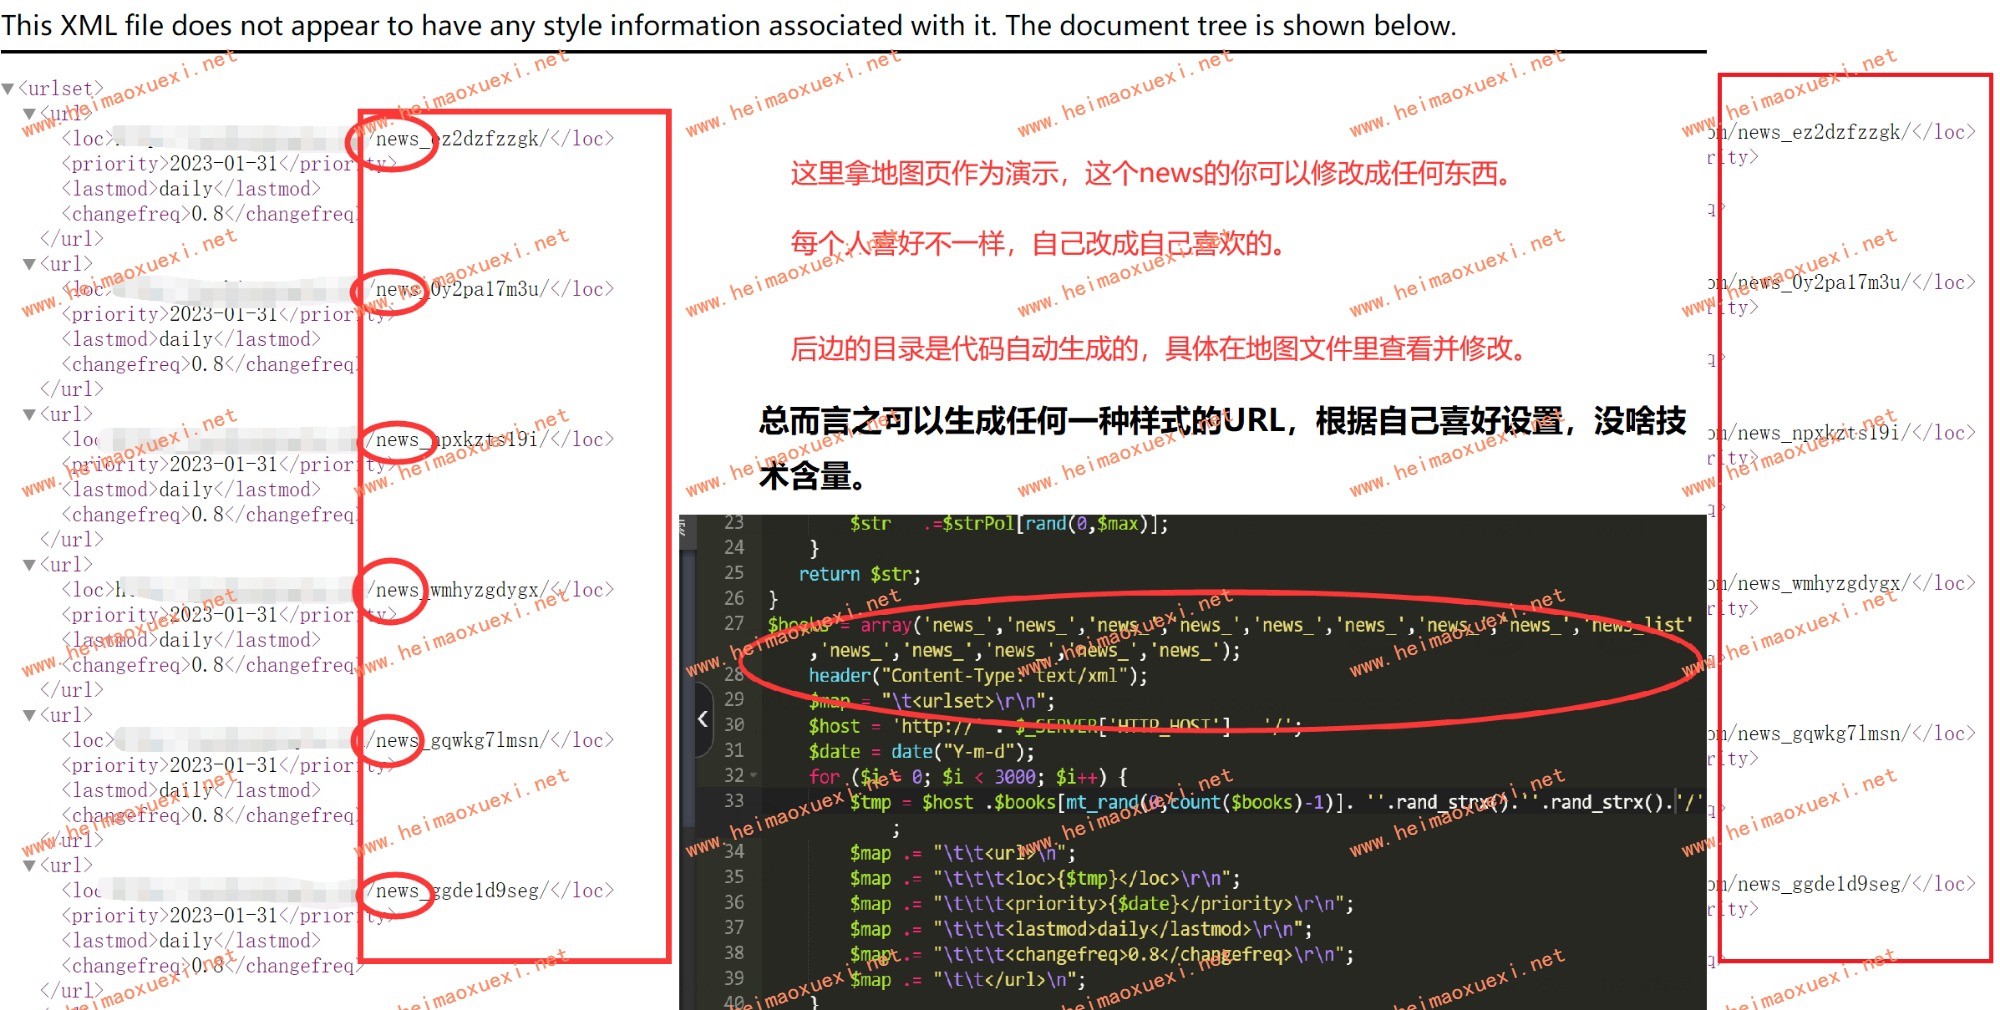
Task: Fold the for loop at line 32
Action: 753,776
